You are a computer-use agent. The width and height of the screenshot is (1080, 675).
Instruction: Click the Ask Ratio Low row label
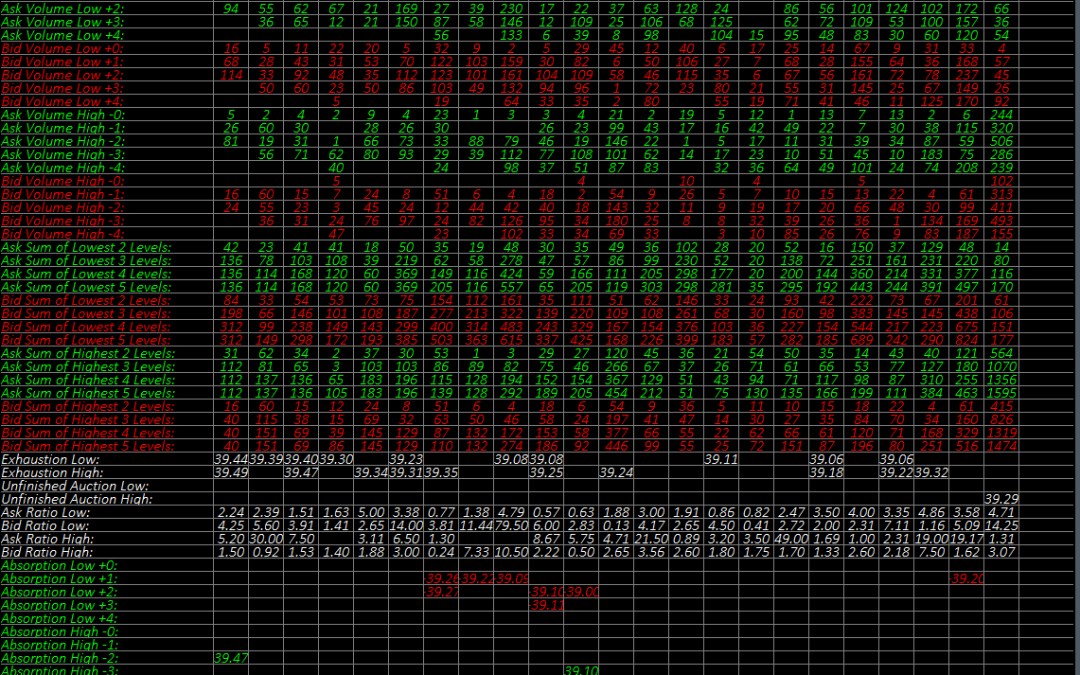[x=46, y=512]
